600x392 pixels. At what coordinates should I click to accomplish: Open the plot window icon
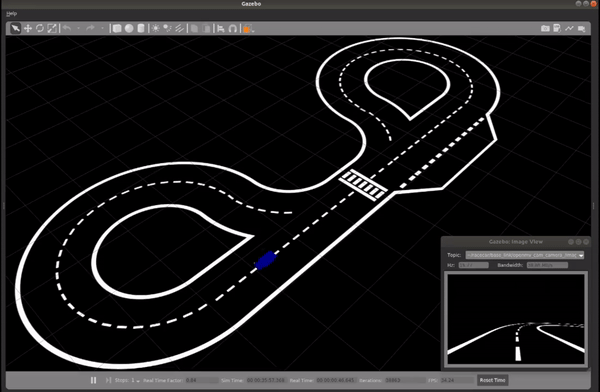(569, 29)
